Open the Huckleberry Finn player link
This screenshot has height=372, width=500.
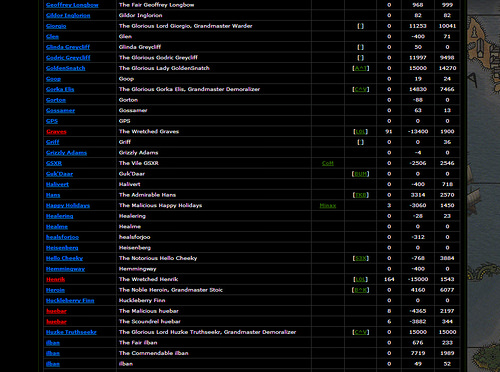coord(70,301)
